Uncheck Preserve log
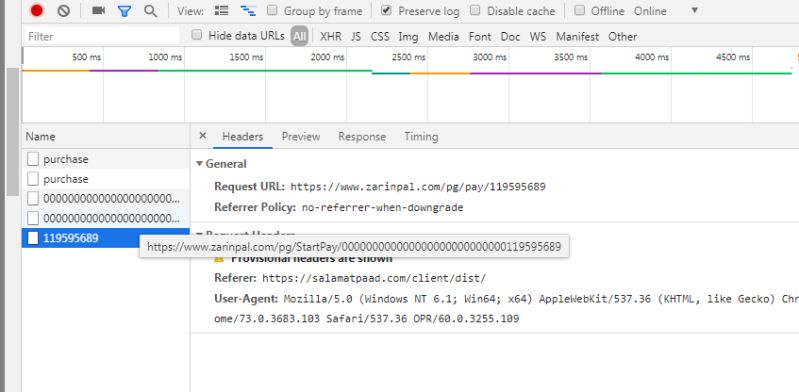The width and height of the screenshot is (799, 392). point(387,10)
